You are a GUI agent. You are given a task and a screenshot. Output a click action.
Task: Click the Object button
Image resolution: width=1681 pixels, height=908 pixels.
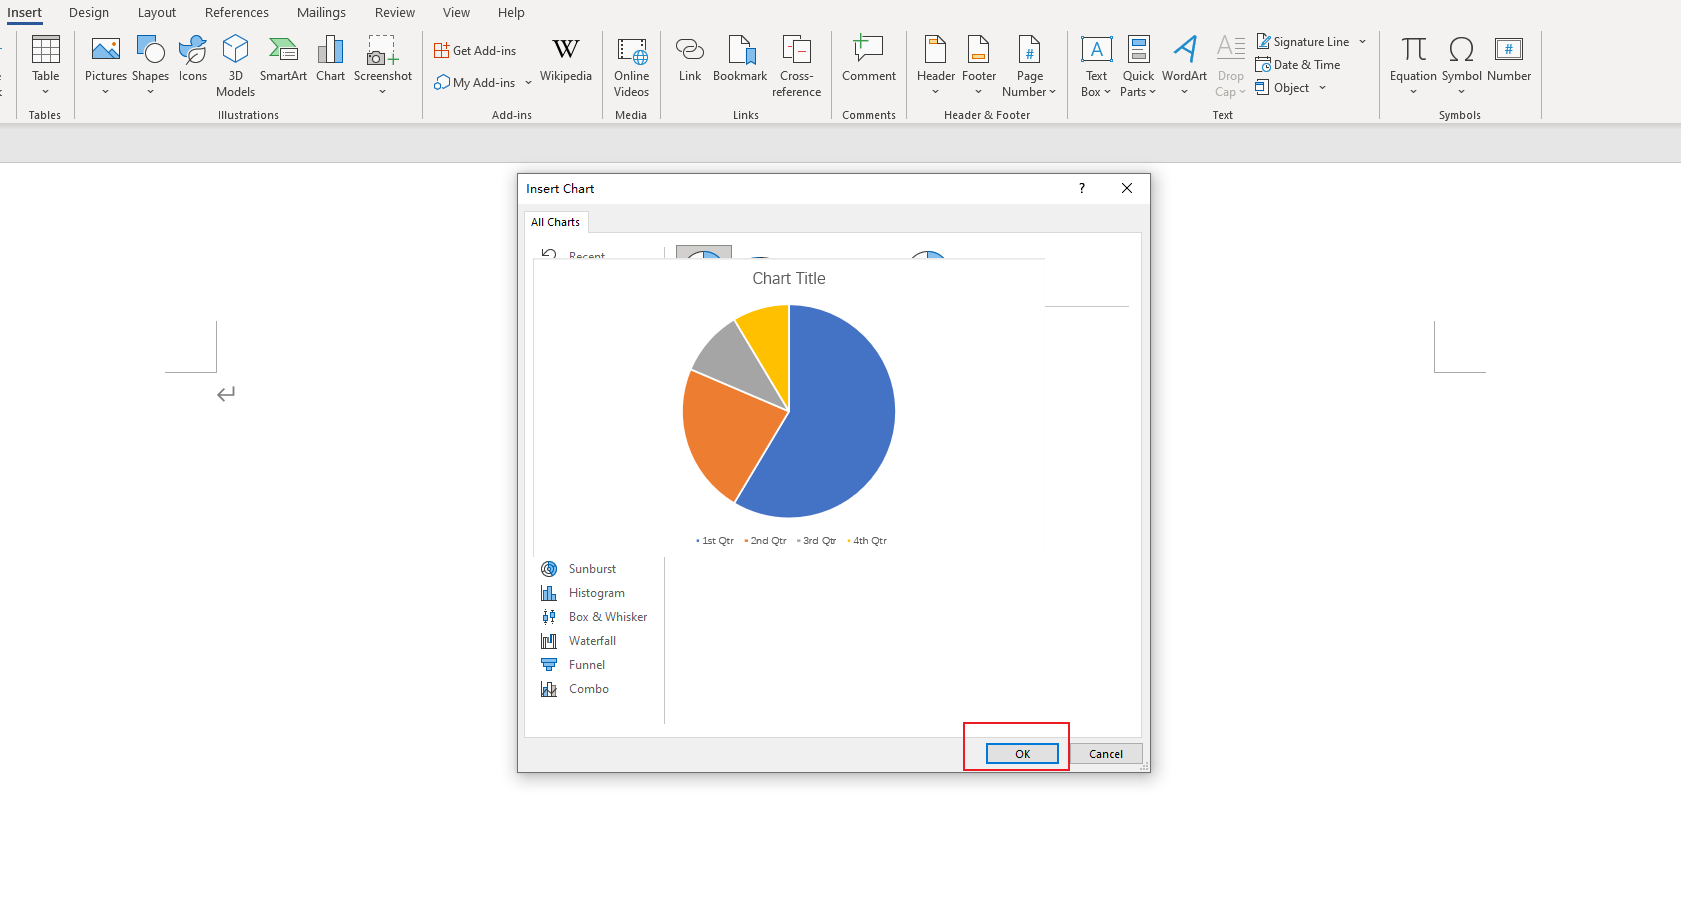pos(1283,87)
